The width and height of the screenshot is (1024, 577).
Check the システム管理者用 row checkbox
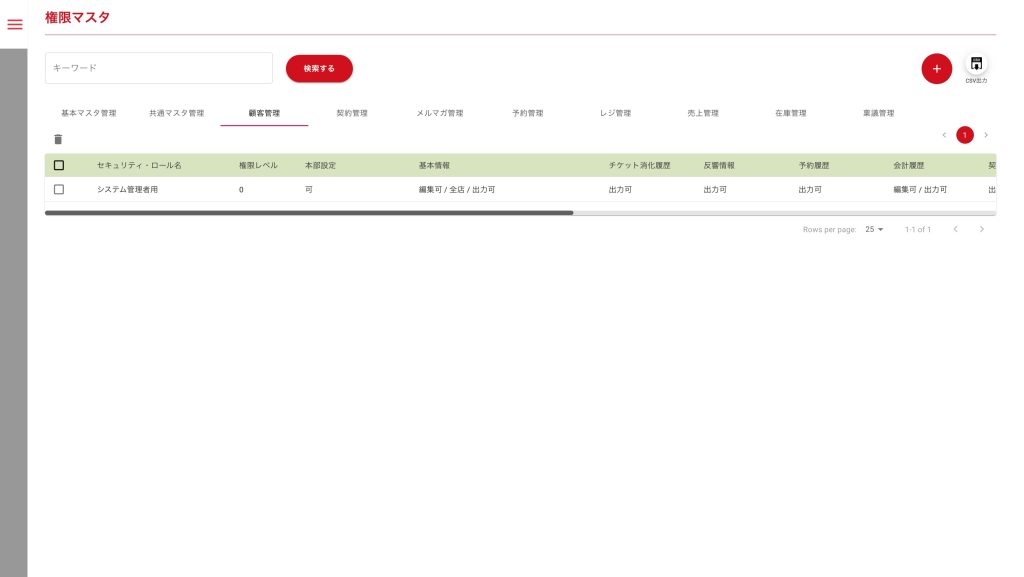click(x=59, y=189)
